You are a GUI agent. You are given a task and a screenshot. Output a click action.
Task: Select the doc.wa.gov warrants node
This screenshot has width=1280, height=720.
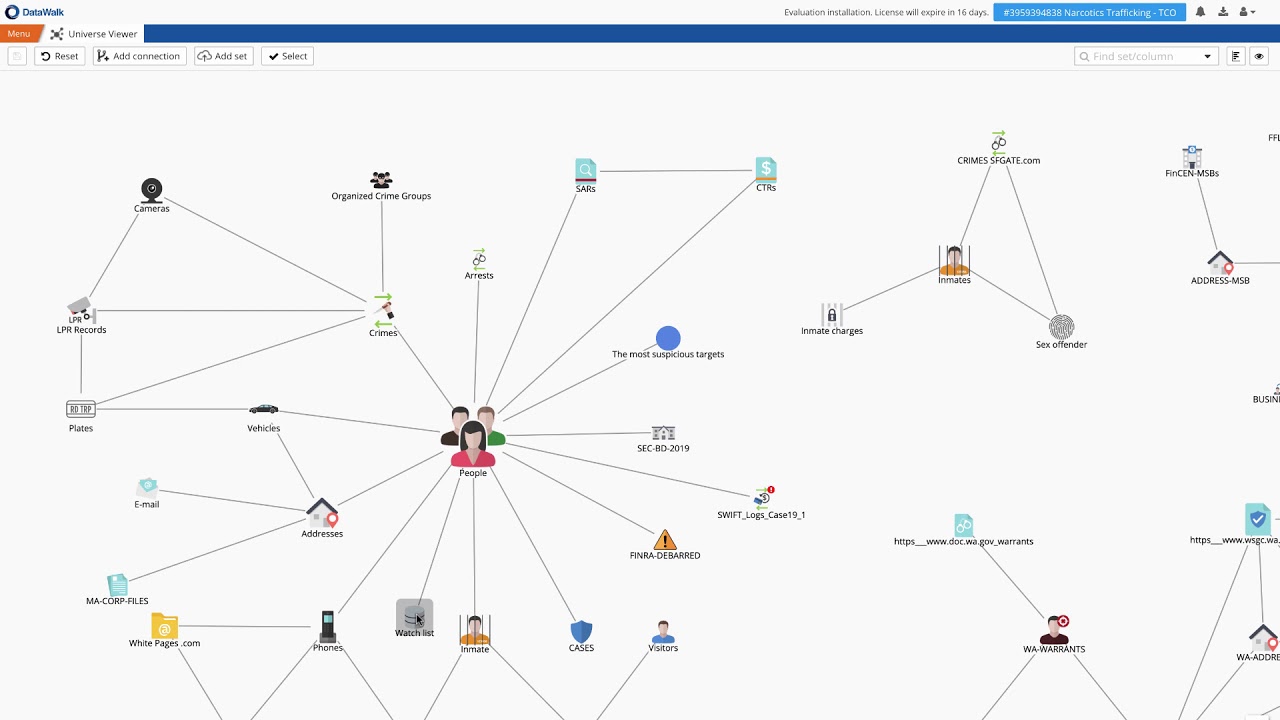pos(963,525)
